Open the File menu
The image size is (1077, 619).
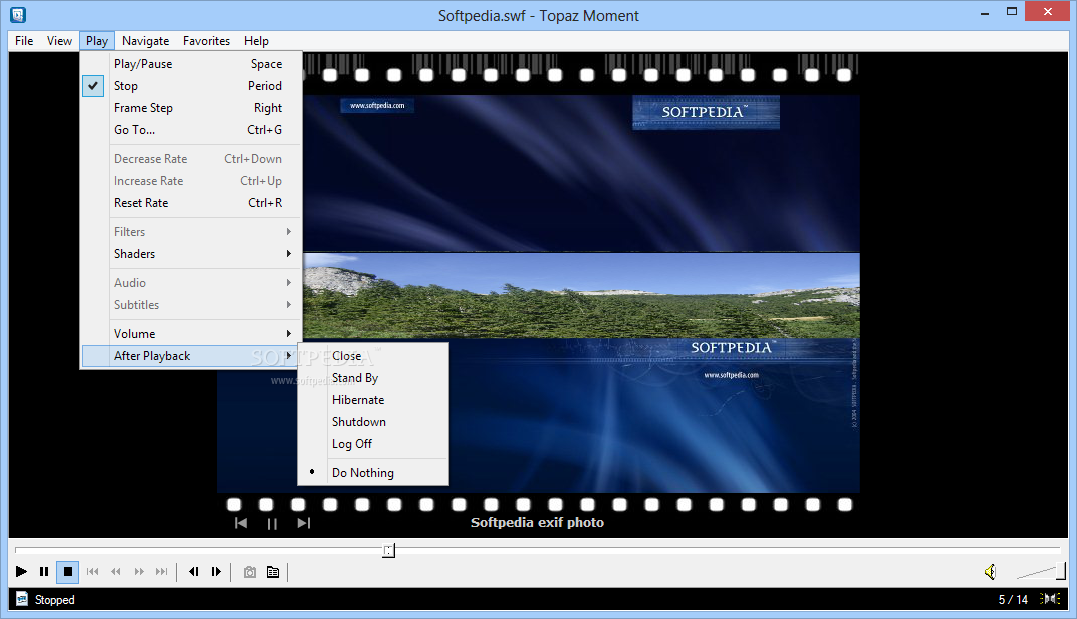24,41
